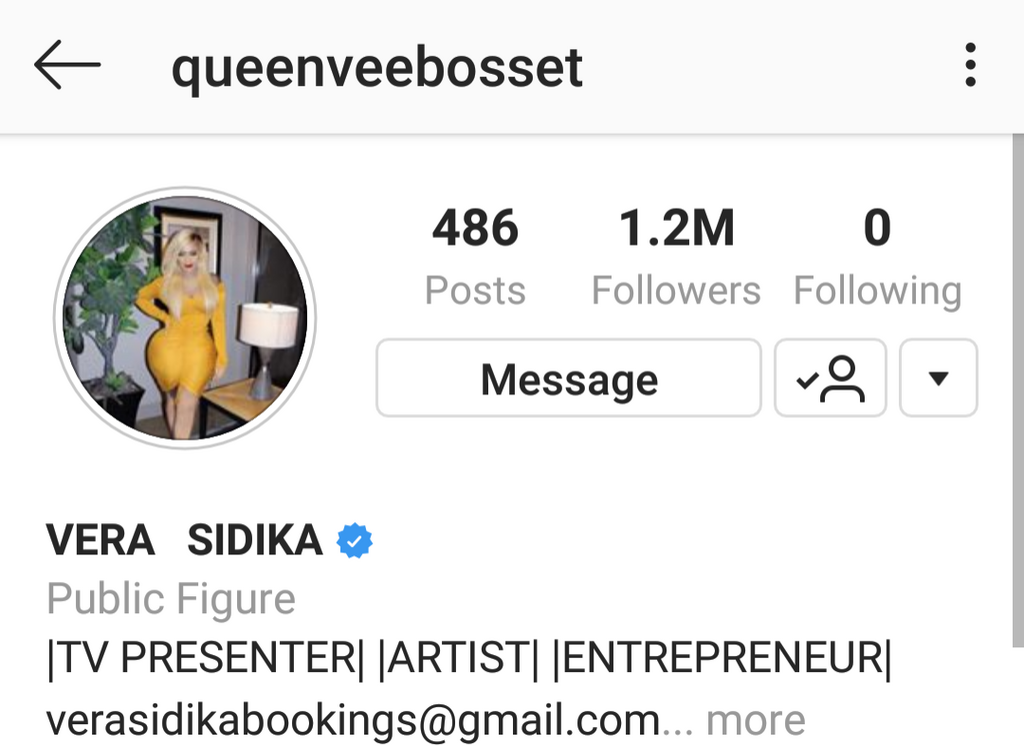The width and height of the screenshot is (1024, 746).
Task: Tap the Followers label text
Action: (x=676, y=290)
